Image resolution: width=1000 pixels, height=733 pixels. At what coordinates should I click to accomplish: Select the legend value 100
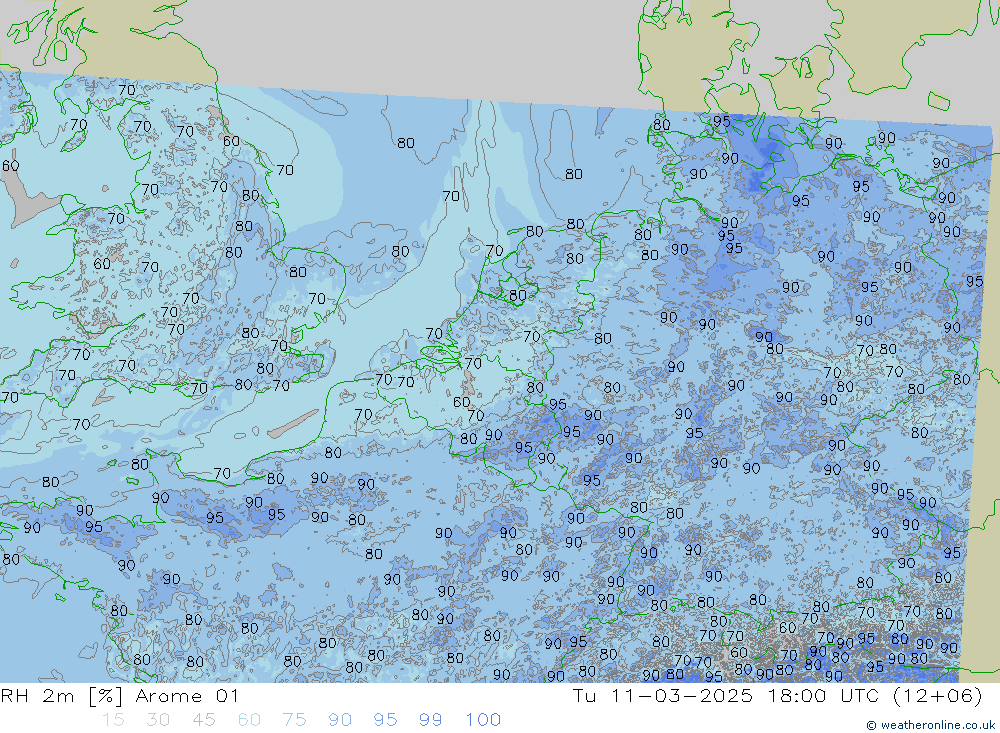(x=483, y=720)
